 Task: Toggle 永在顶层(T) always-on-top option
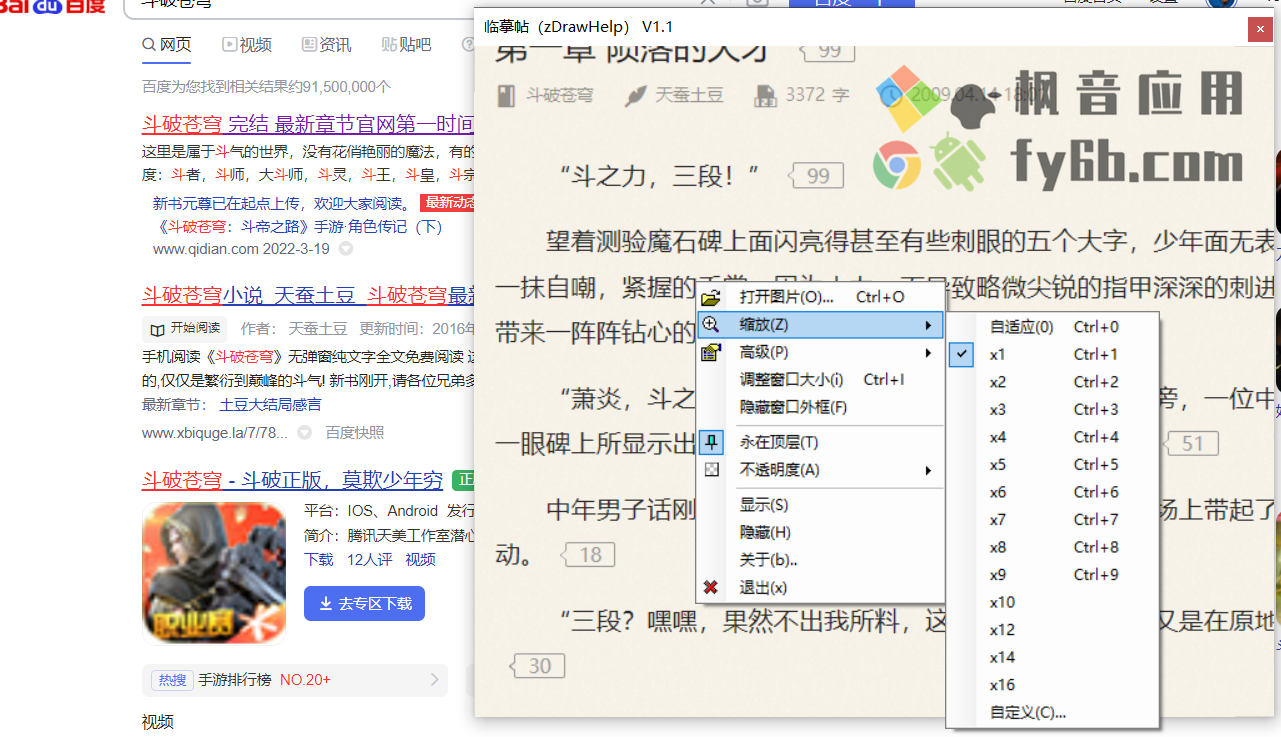point(820,442)
